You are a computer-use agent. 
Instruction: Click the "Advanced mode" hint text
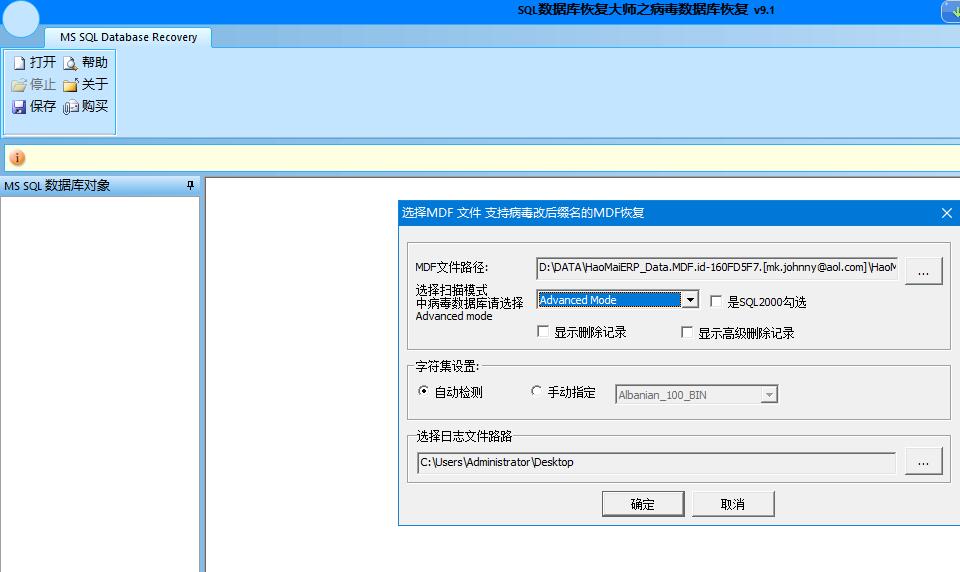[x=454, y=316]
